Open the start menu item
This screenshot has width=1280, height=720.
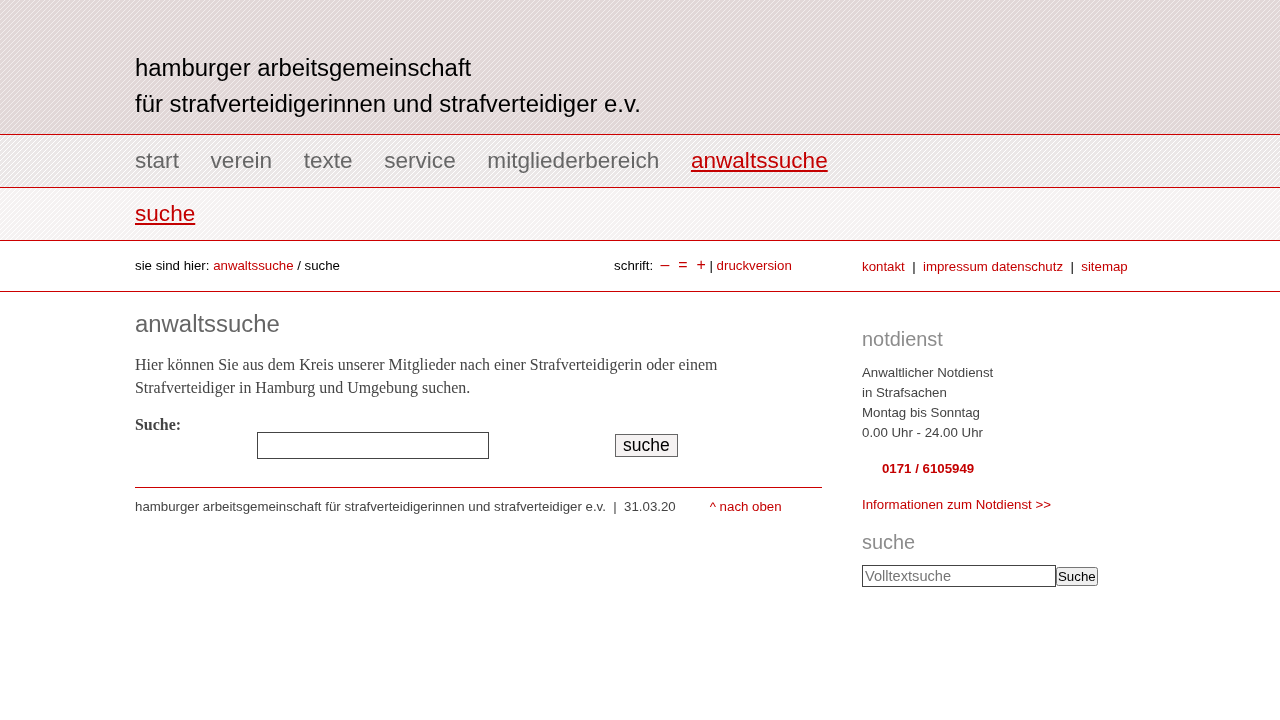point(157,161)
